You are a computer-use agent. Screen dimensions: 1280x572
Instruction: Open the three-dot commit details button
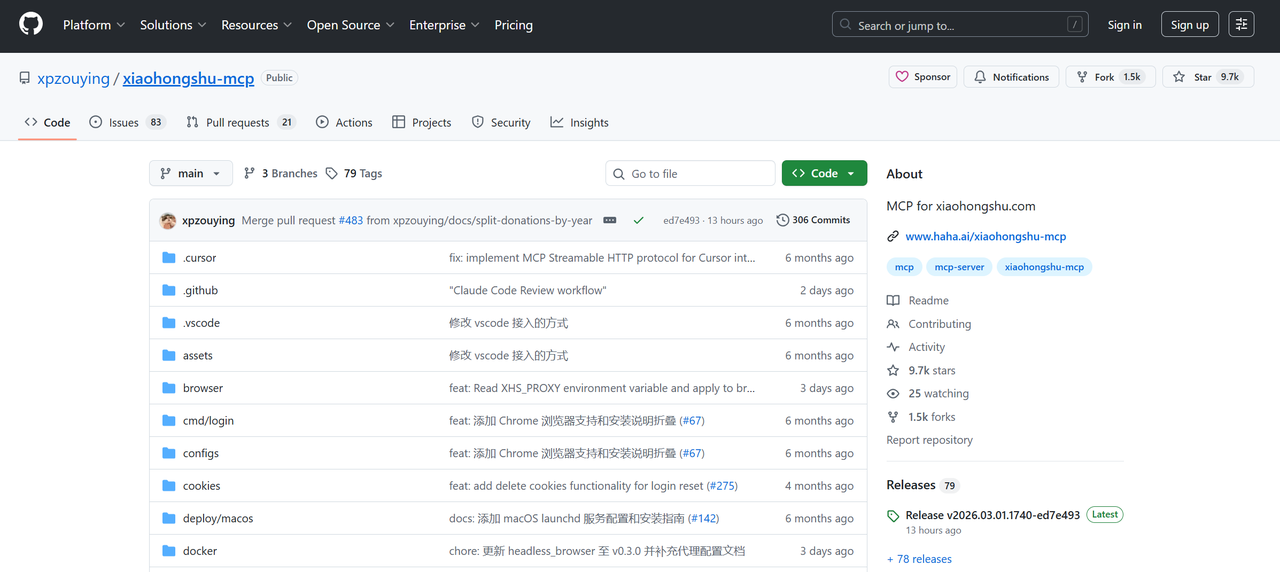pos(610,220)
